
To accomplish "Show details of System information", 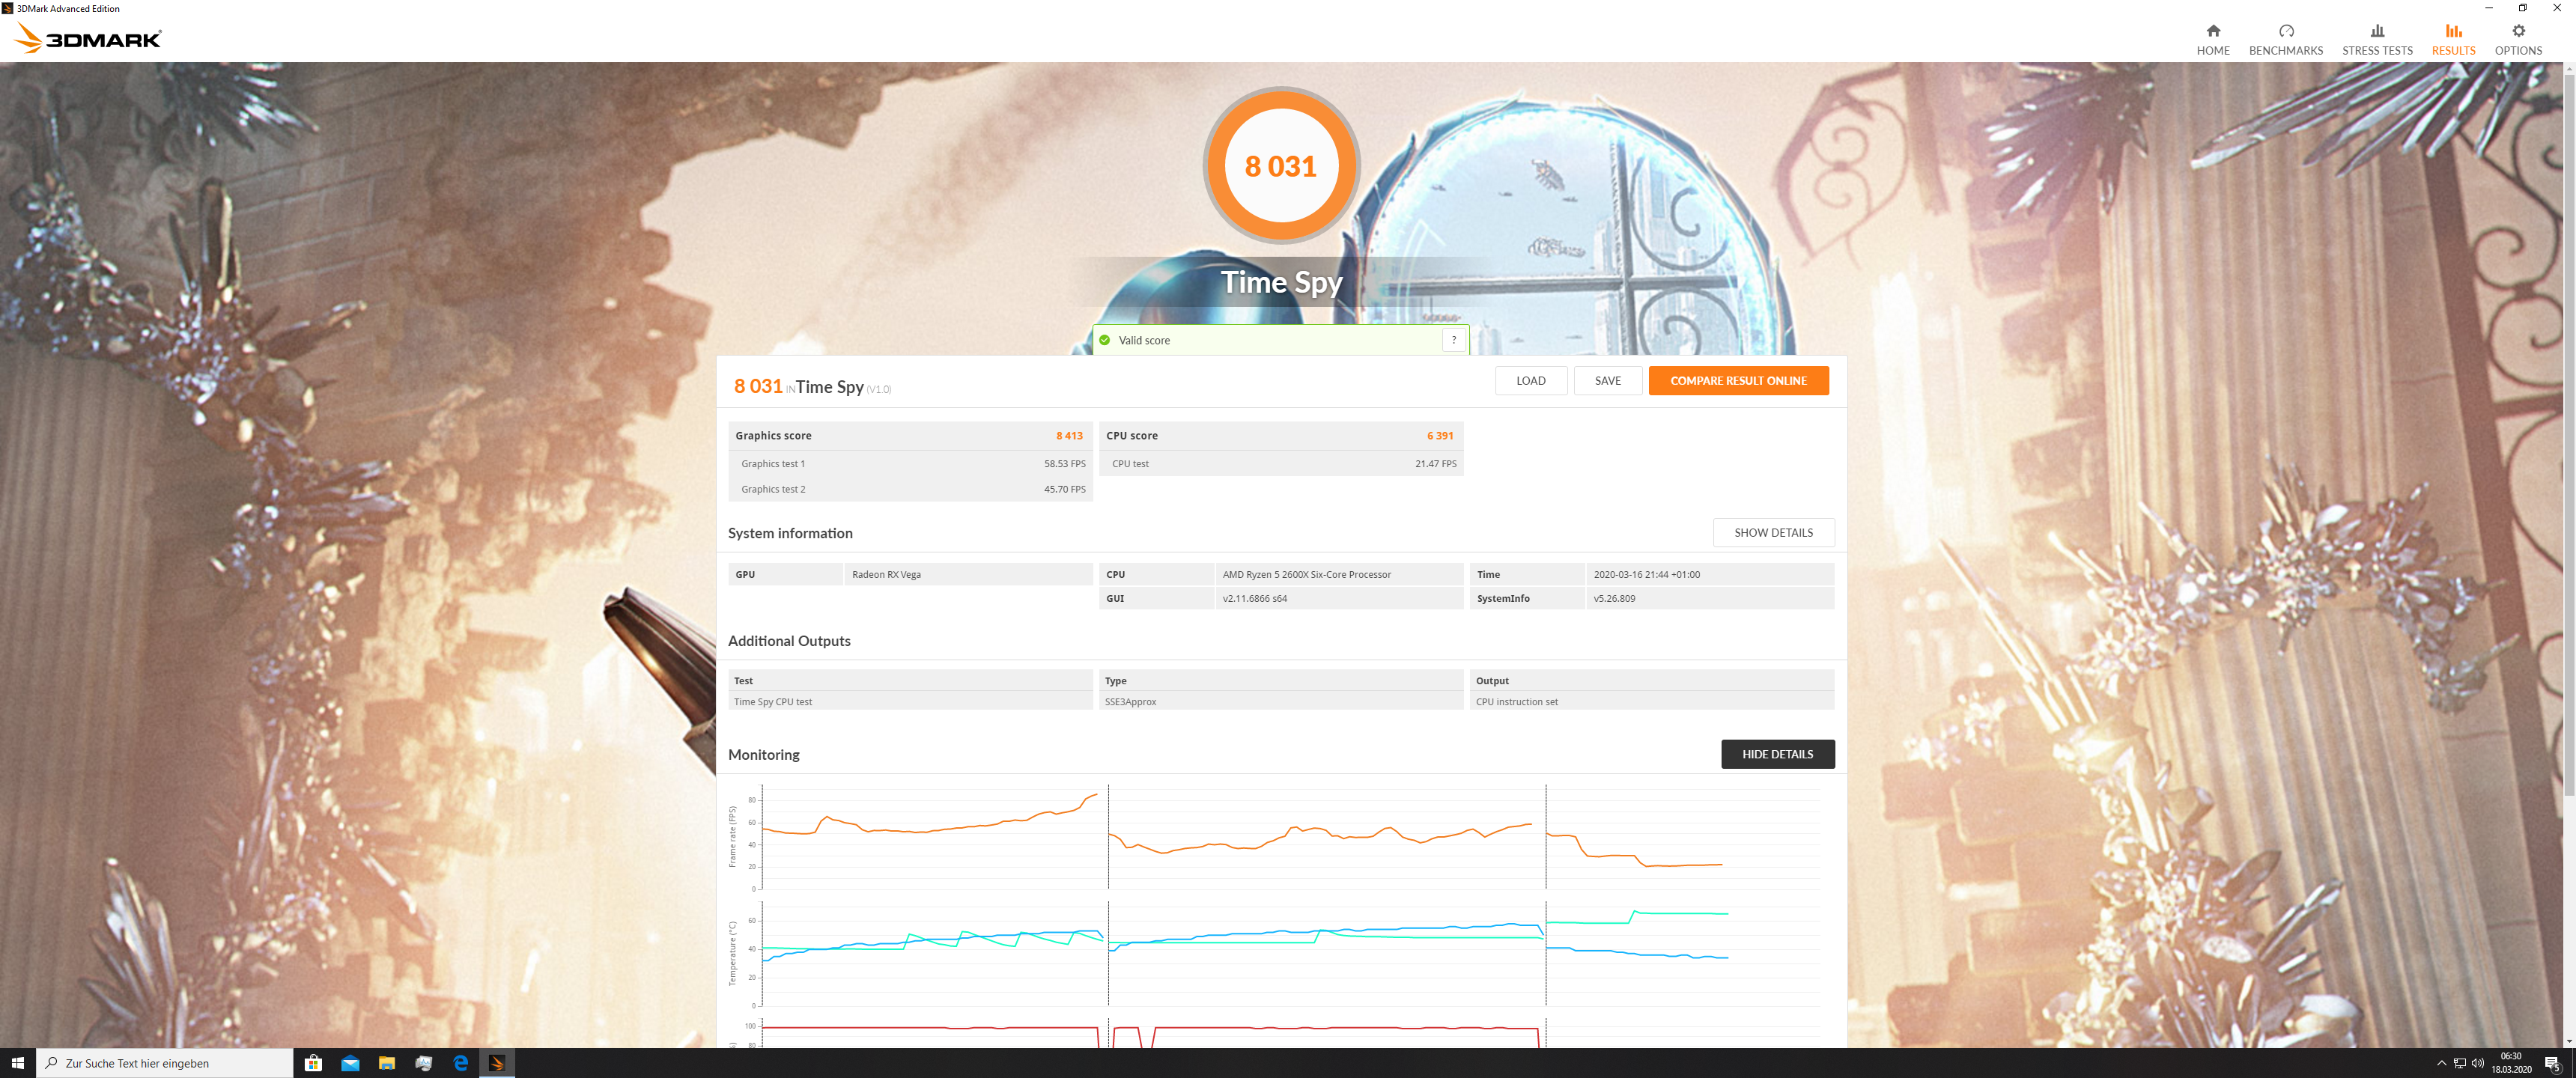I will click(x=1772, y=532).
